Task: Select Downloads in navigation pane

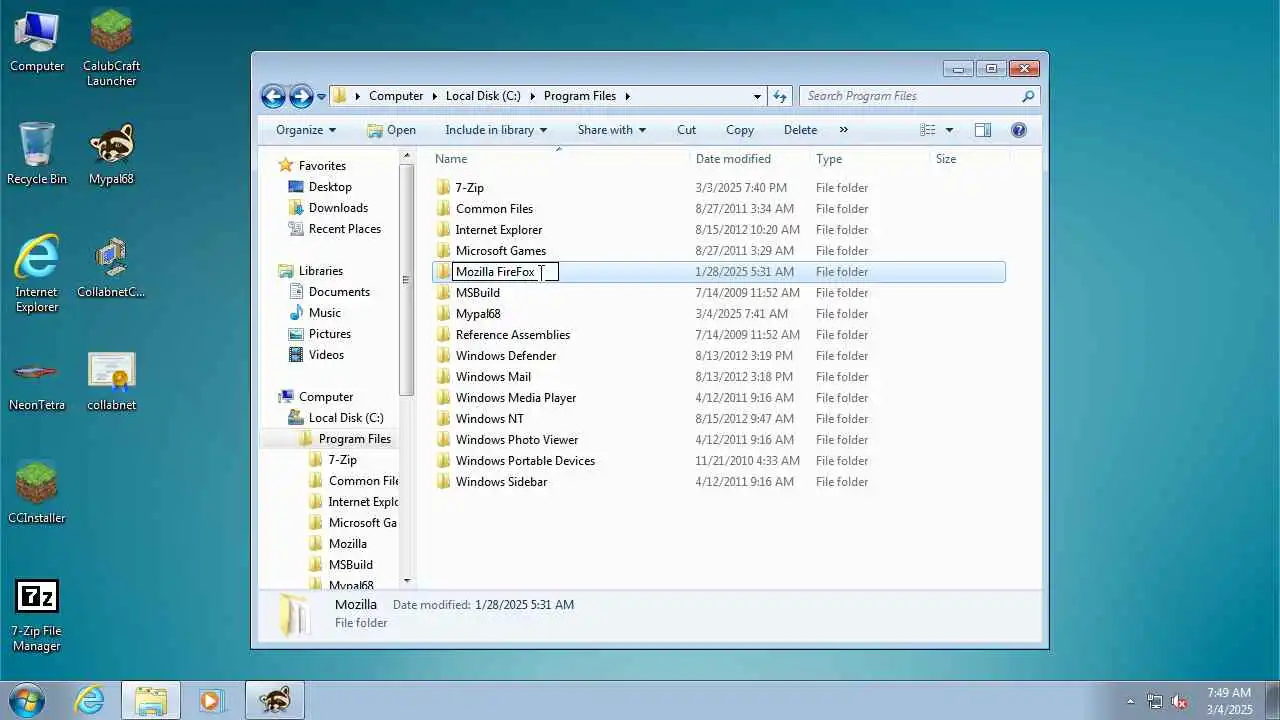Action: pyautogui.click(x=338, y=208)
